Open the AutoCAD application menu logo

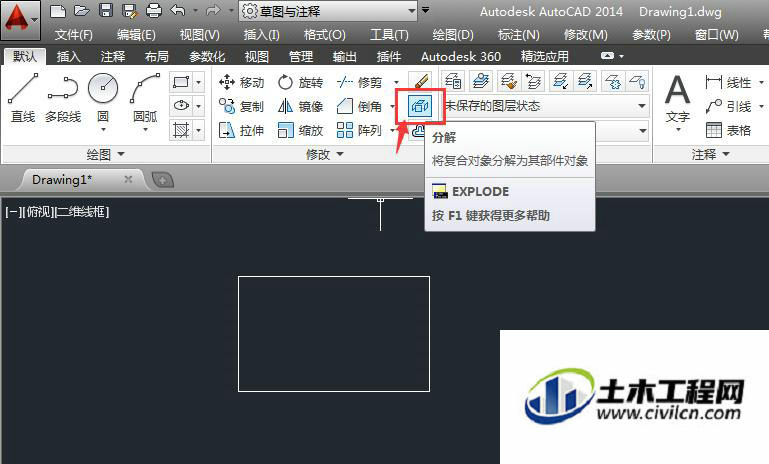[x=19, y=20]
